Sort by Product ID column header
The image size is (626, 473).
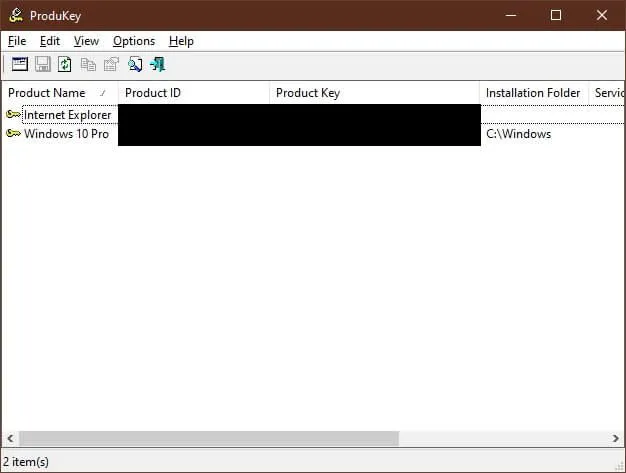[x=194, y=93]
